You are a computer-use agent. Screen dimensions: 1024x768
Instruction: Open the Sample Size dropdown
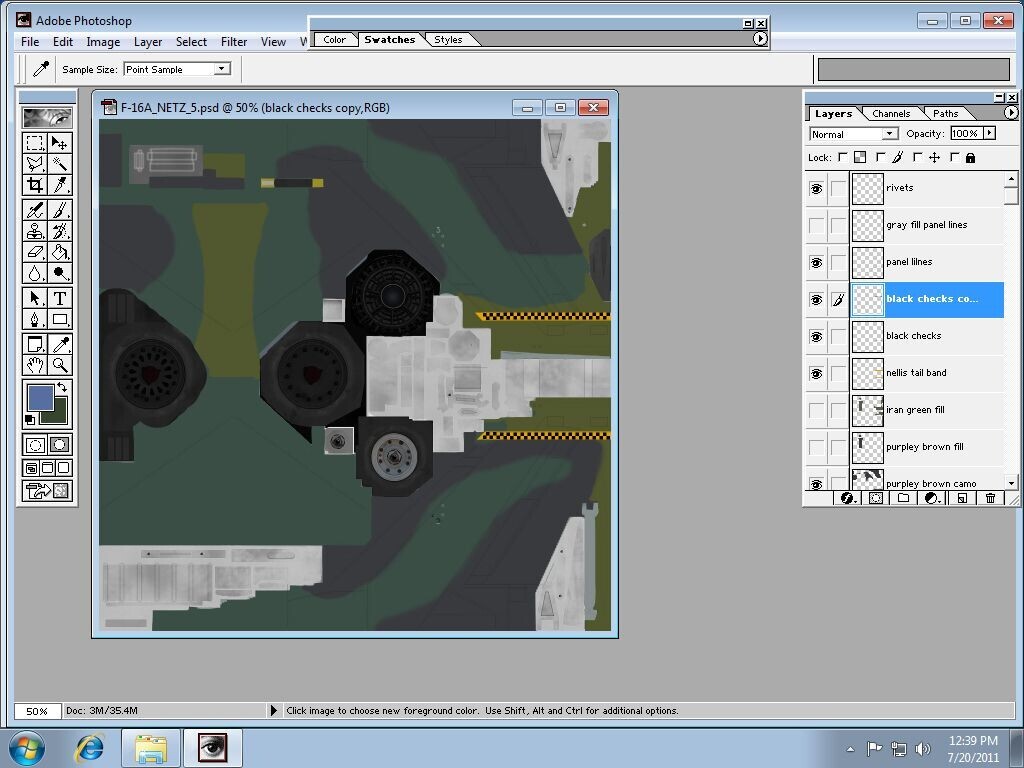(x=222, y=69)
